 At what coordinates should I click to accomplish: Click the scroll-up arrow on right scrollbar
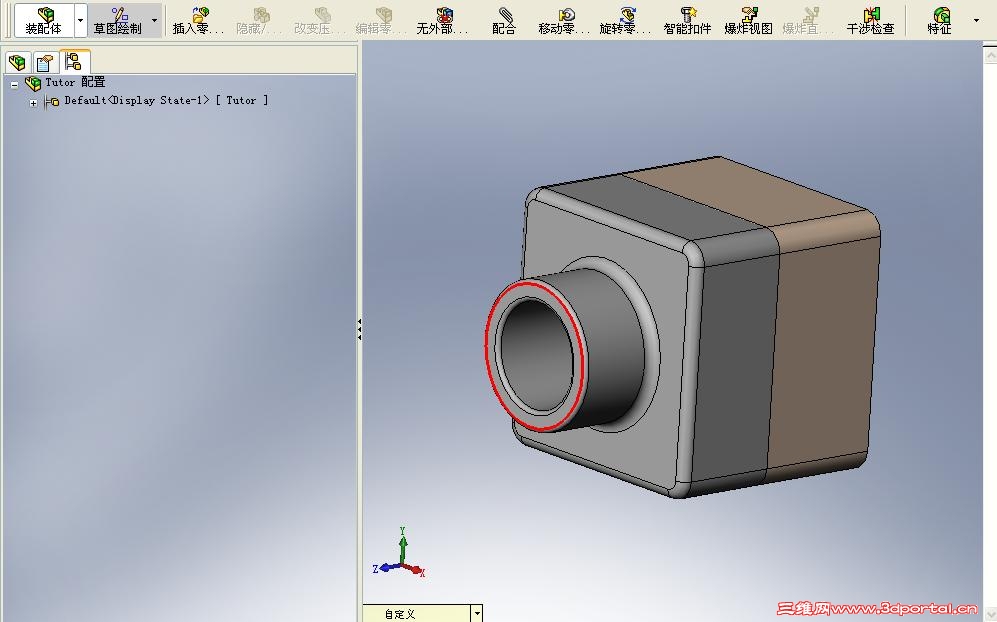tap(990, 55)
